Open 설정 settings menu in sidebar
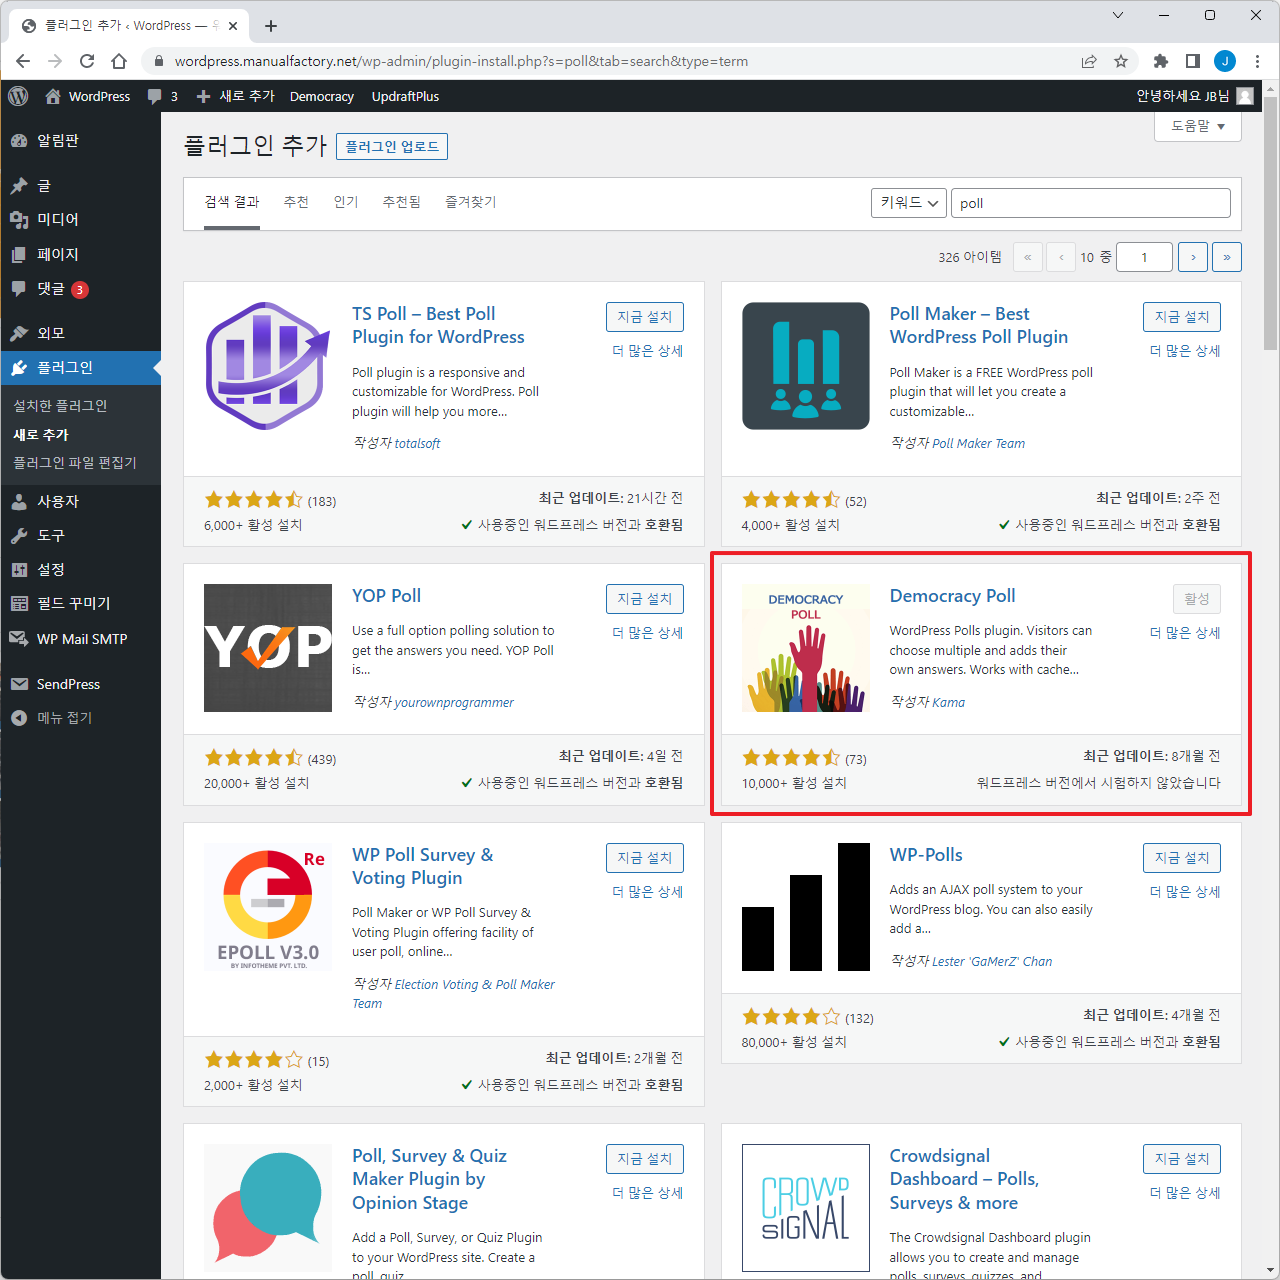The image size is (1280, 1280). tap(80, 570)
